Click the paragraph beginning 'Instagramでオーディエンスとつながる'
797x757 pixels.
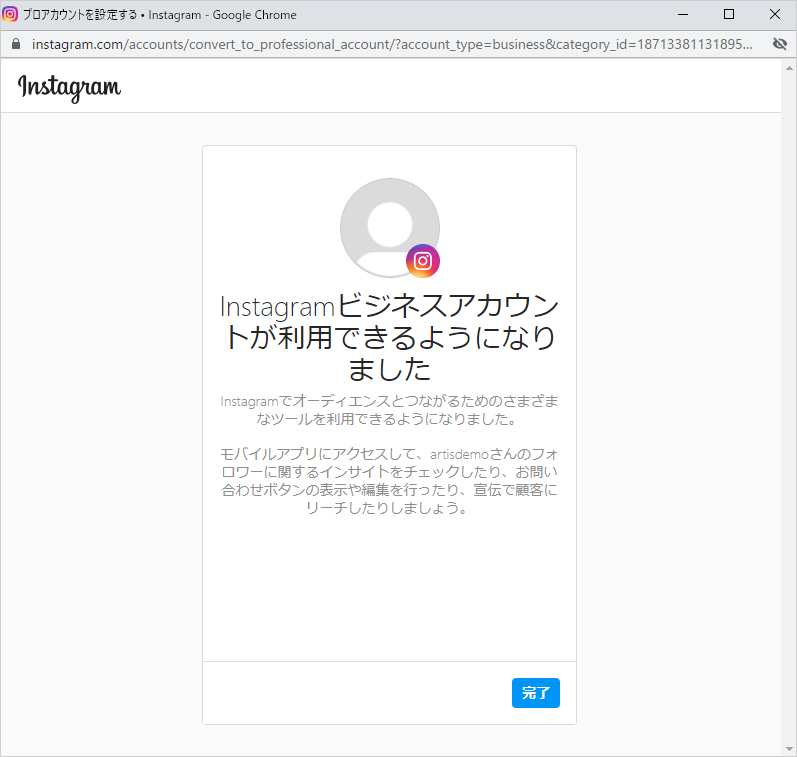tap(389, 410)
